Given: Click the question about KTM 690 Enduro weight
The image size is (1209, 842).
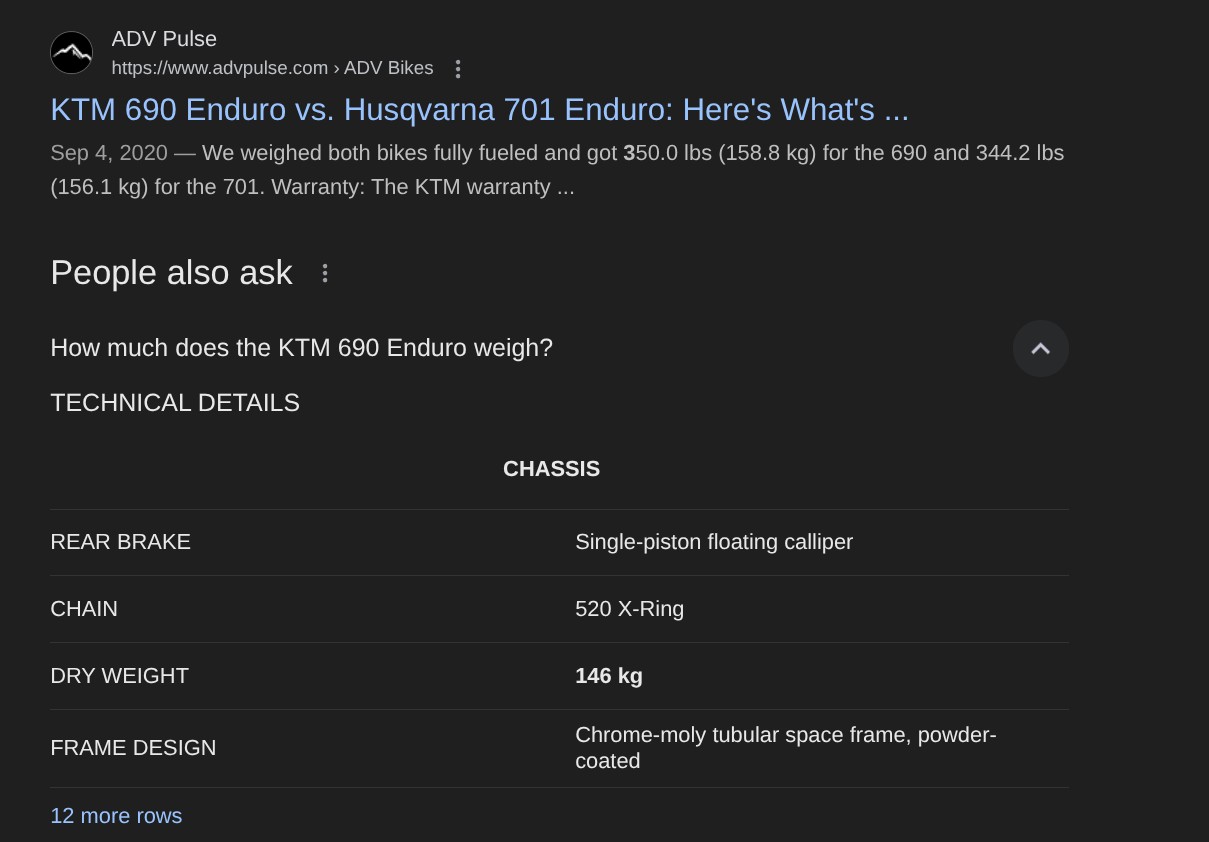Looking at the screenshot, I should click(302, 348).
